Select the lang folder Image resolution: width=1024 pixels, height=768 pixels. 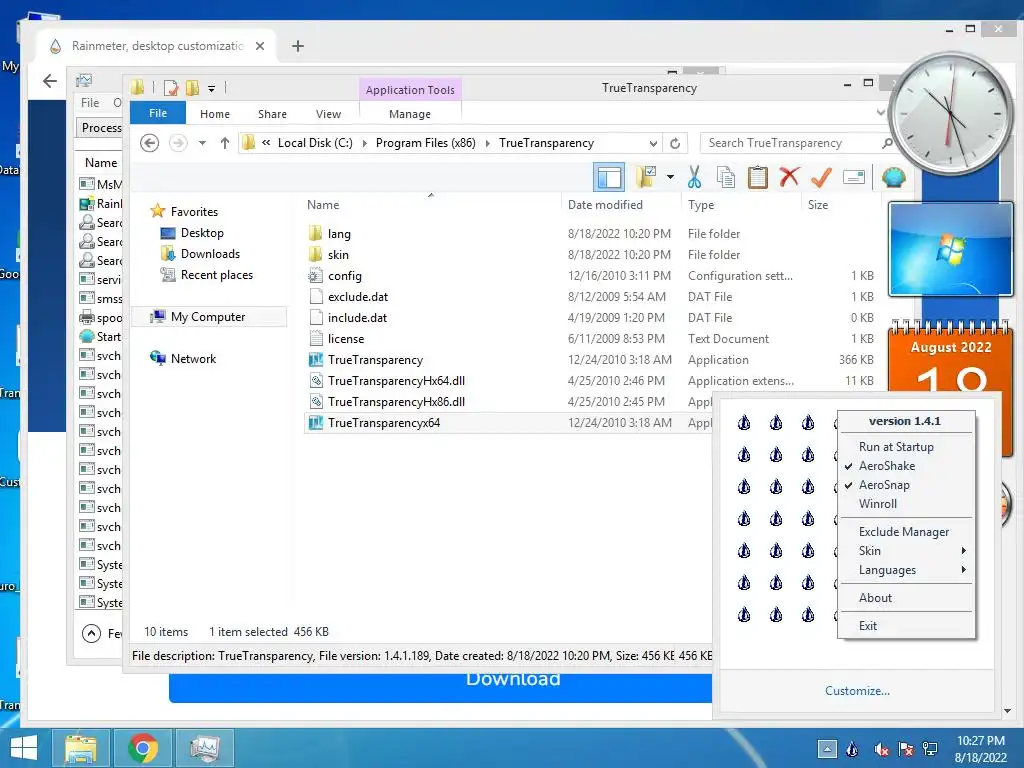(x=339, y=234)
